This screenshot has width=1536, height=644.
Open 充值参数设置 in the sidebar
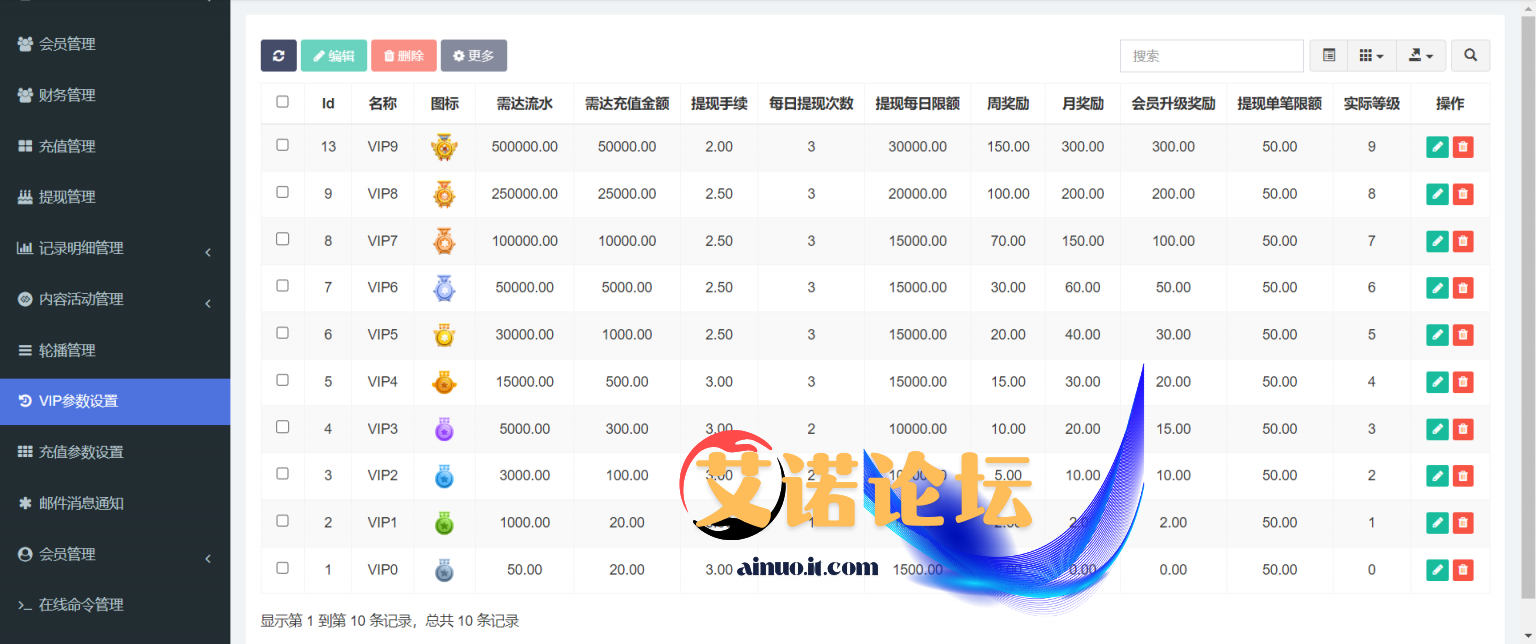coord(81,452)
